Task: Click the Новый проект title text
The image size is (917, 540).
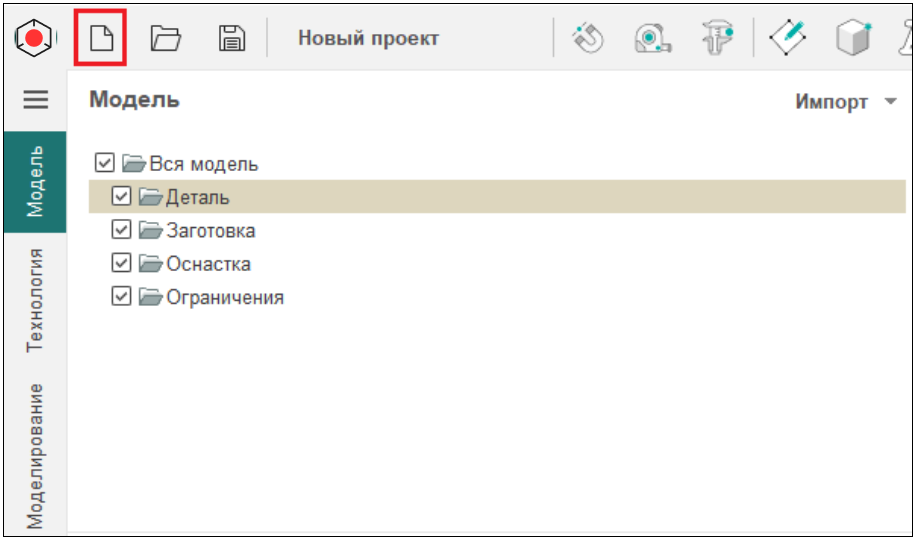Action: pyautogui.click(x=368, y=39)
